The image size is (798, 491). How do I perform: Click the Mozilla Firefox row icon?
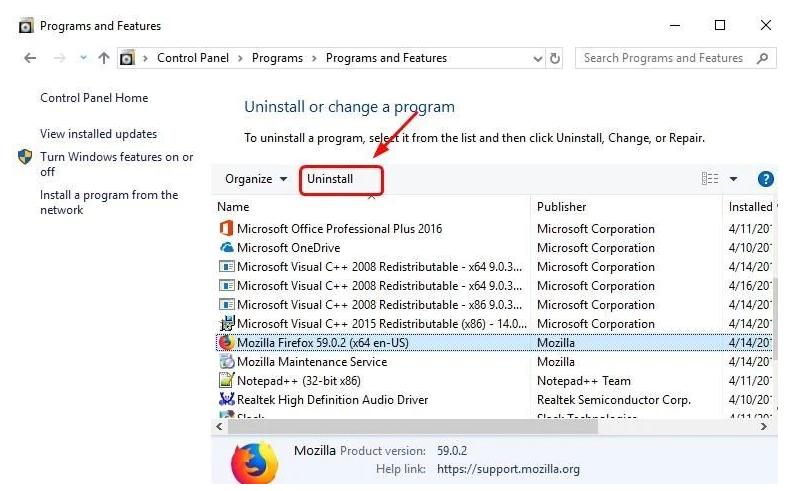[x=226, y=342]
